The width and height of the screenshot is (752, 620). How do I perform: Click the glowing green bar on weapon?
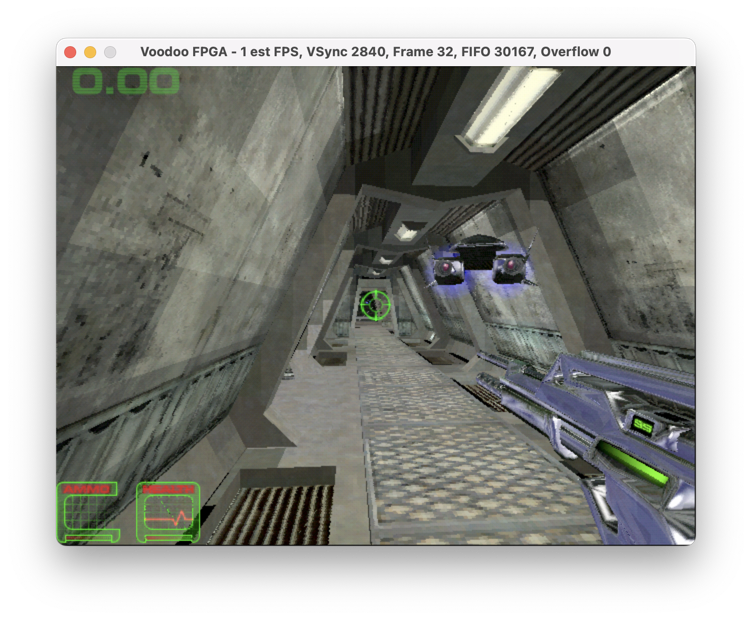(632, 462)
